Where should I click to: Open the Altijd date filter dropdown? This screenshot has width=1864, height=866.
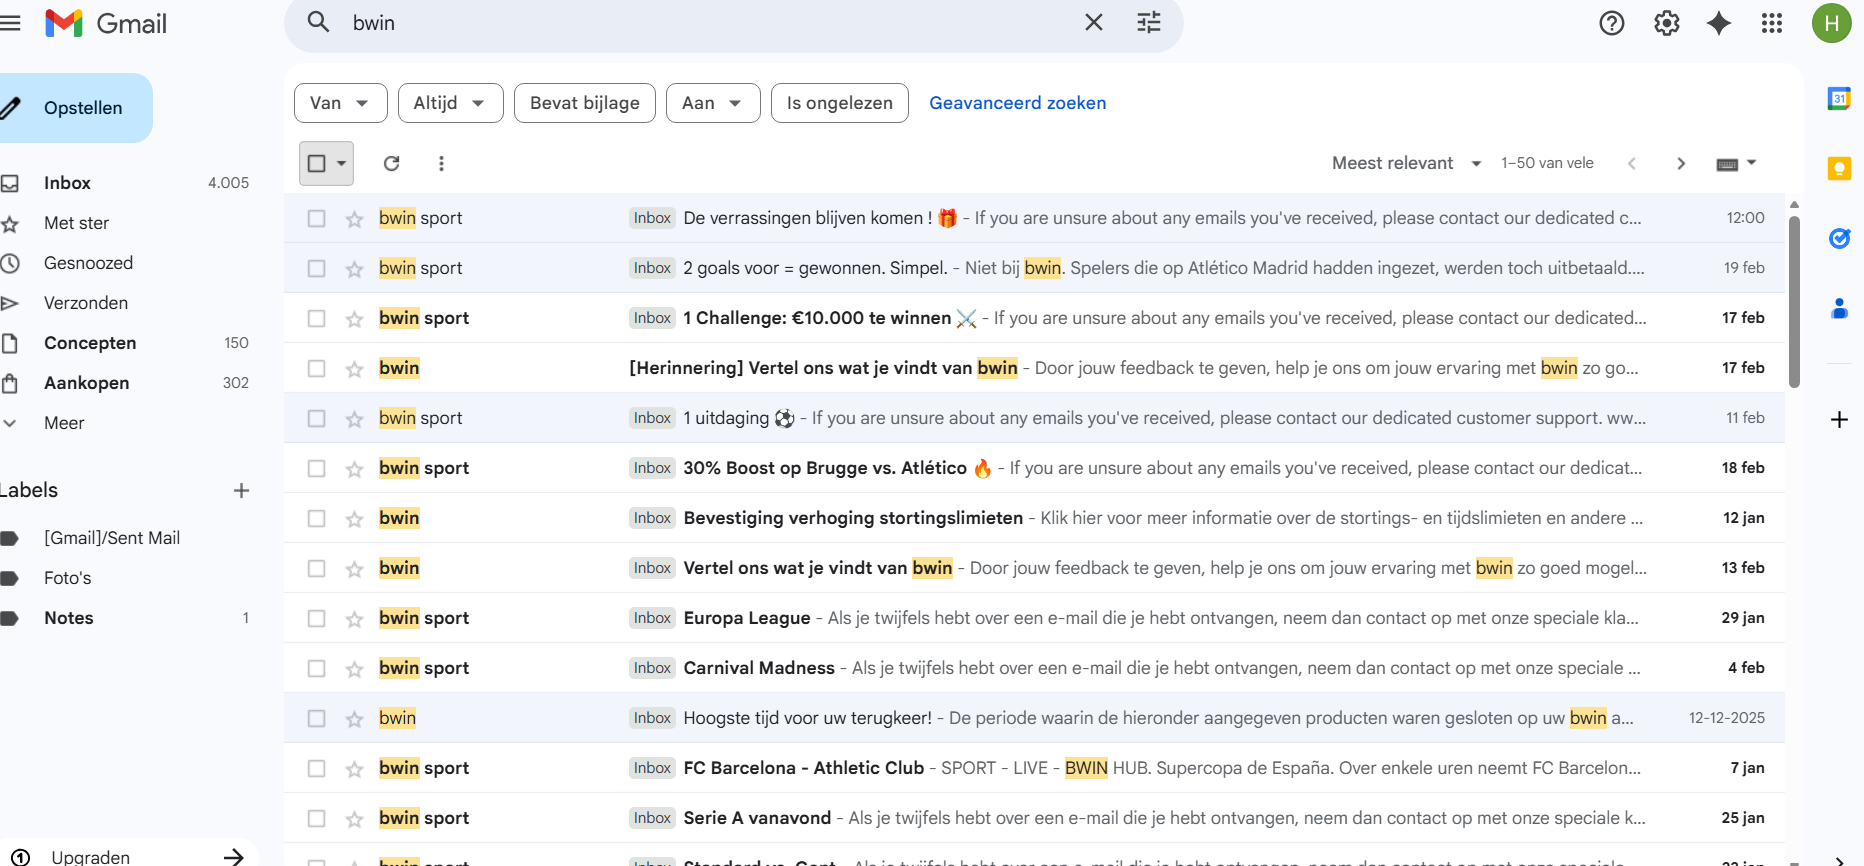point(451,103)
